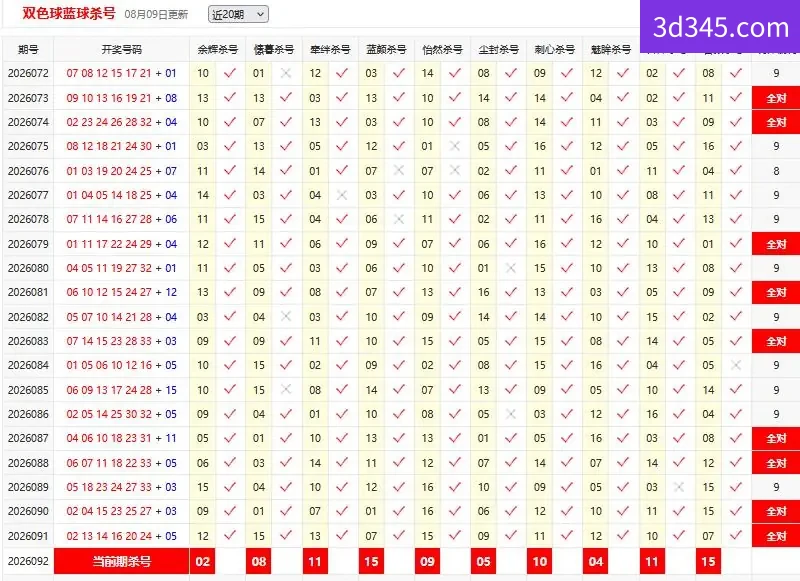This screenshot has width=800, height=581.
Task: Click the gray X mark in row 2026080
Action: pyautogui.click(x=511, y=268)
